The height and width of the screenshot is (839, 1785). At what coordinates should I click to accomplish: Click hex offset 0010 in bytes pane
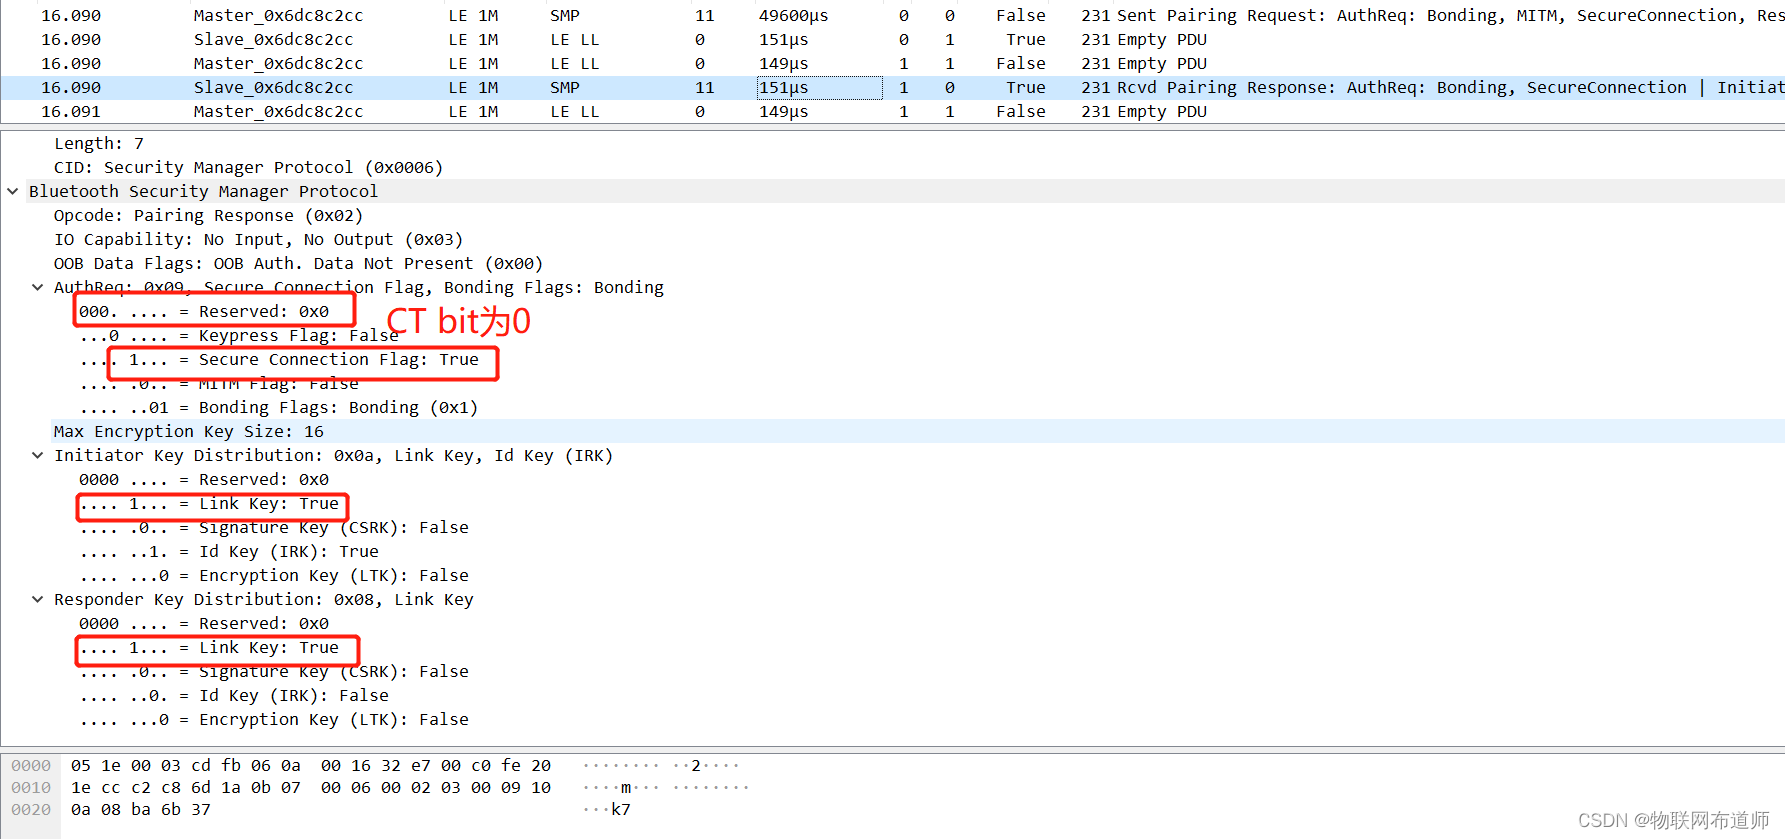31,787
